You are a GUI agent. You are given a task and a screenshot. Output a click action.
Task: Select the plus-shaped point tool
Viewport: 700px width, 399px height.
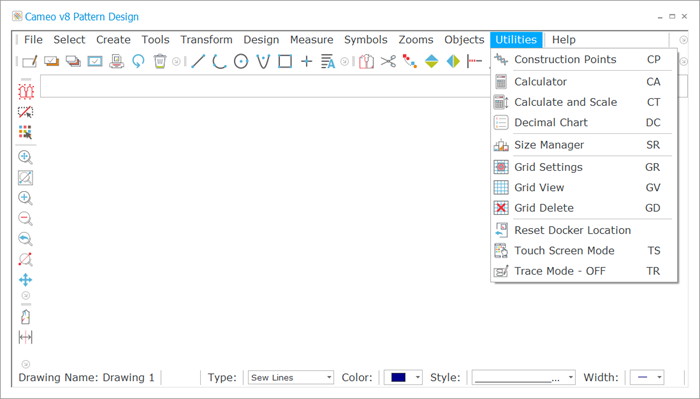[307, 61]
